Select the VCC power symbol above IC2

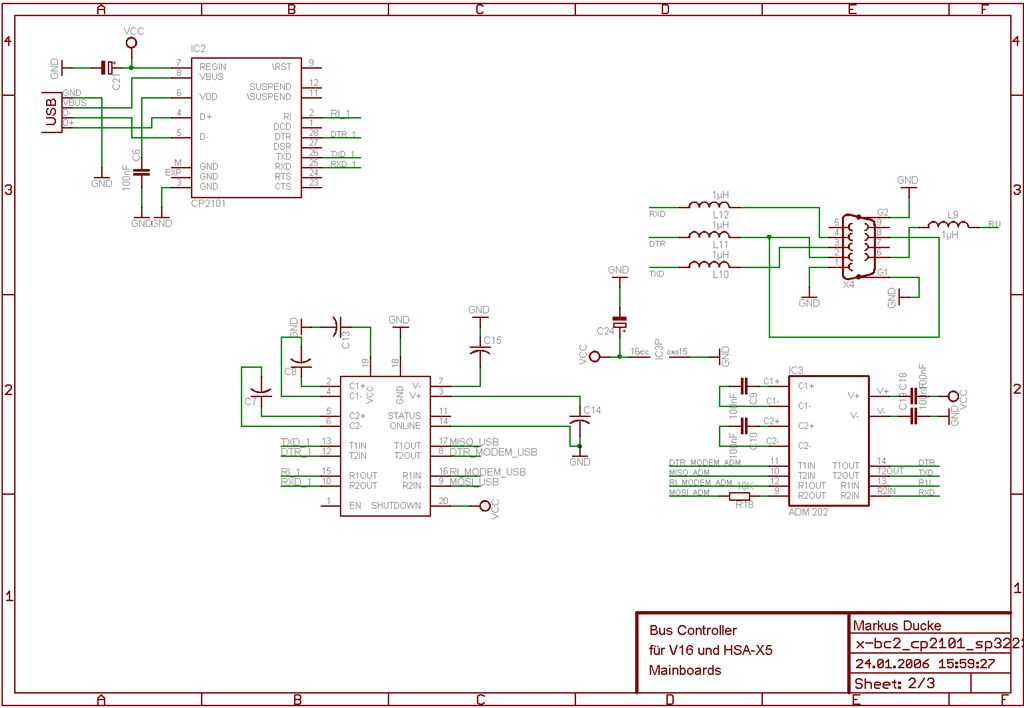point(131,42)
